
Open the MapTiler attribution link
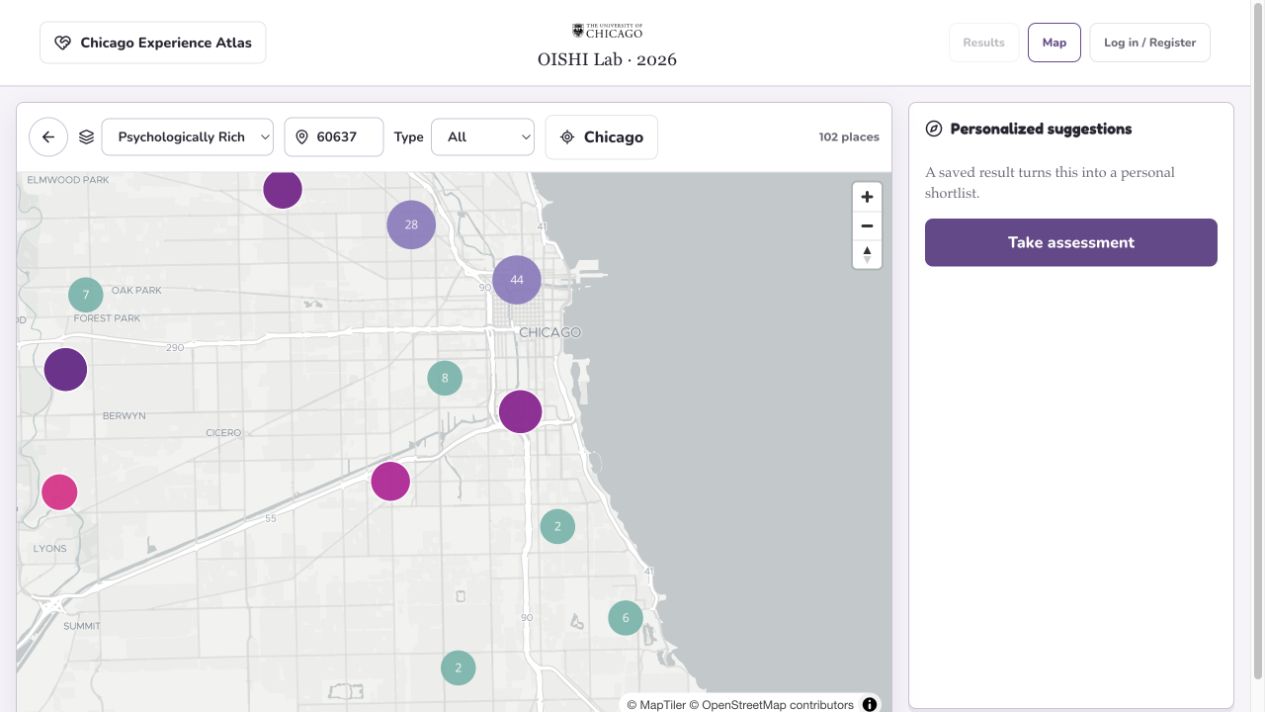point(656,705)
